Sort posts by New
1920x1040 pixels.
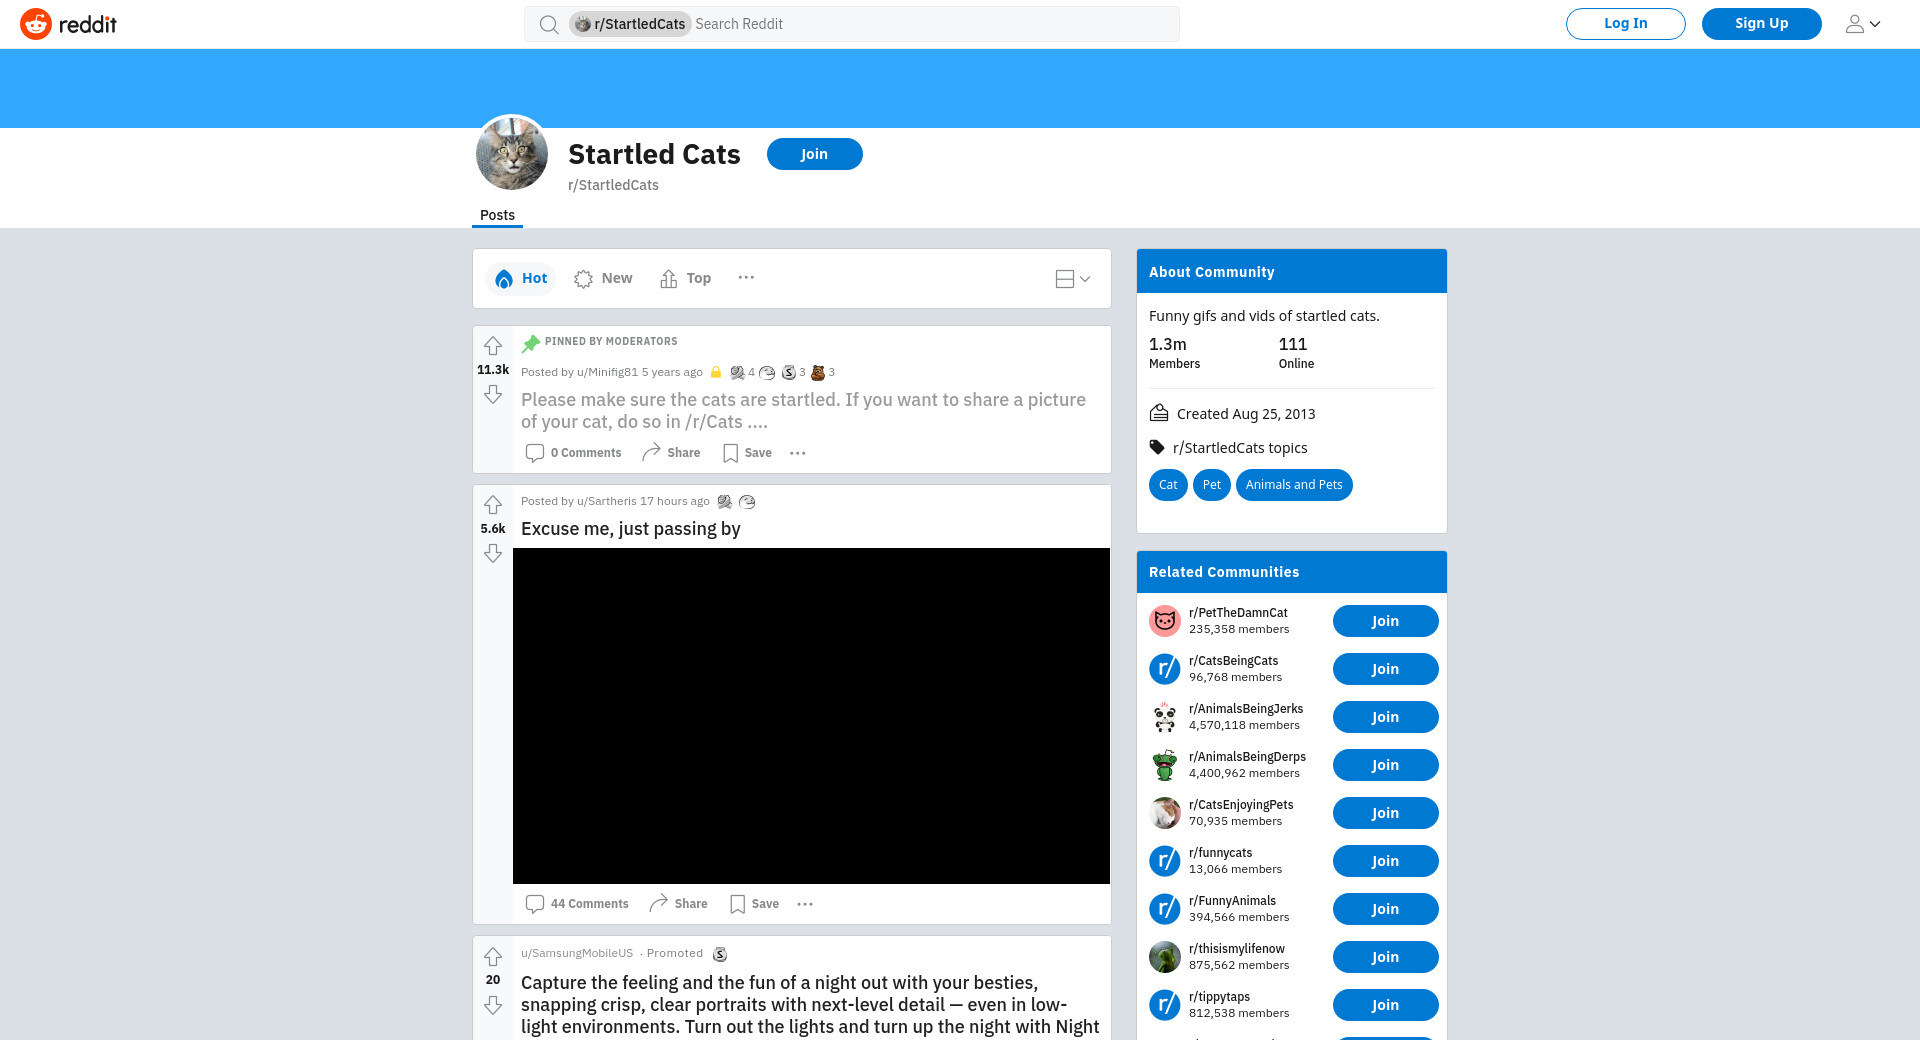tap(603, 279)
